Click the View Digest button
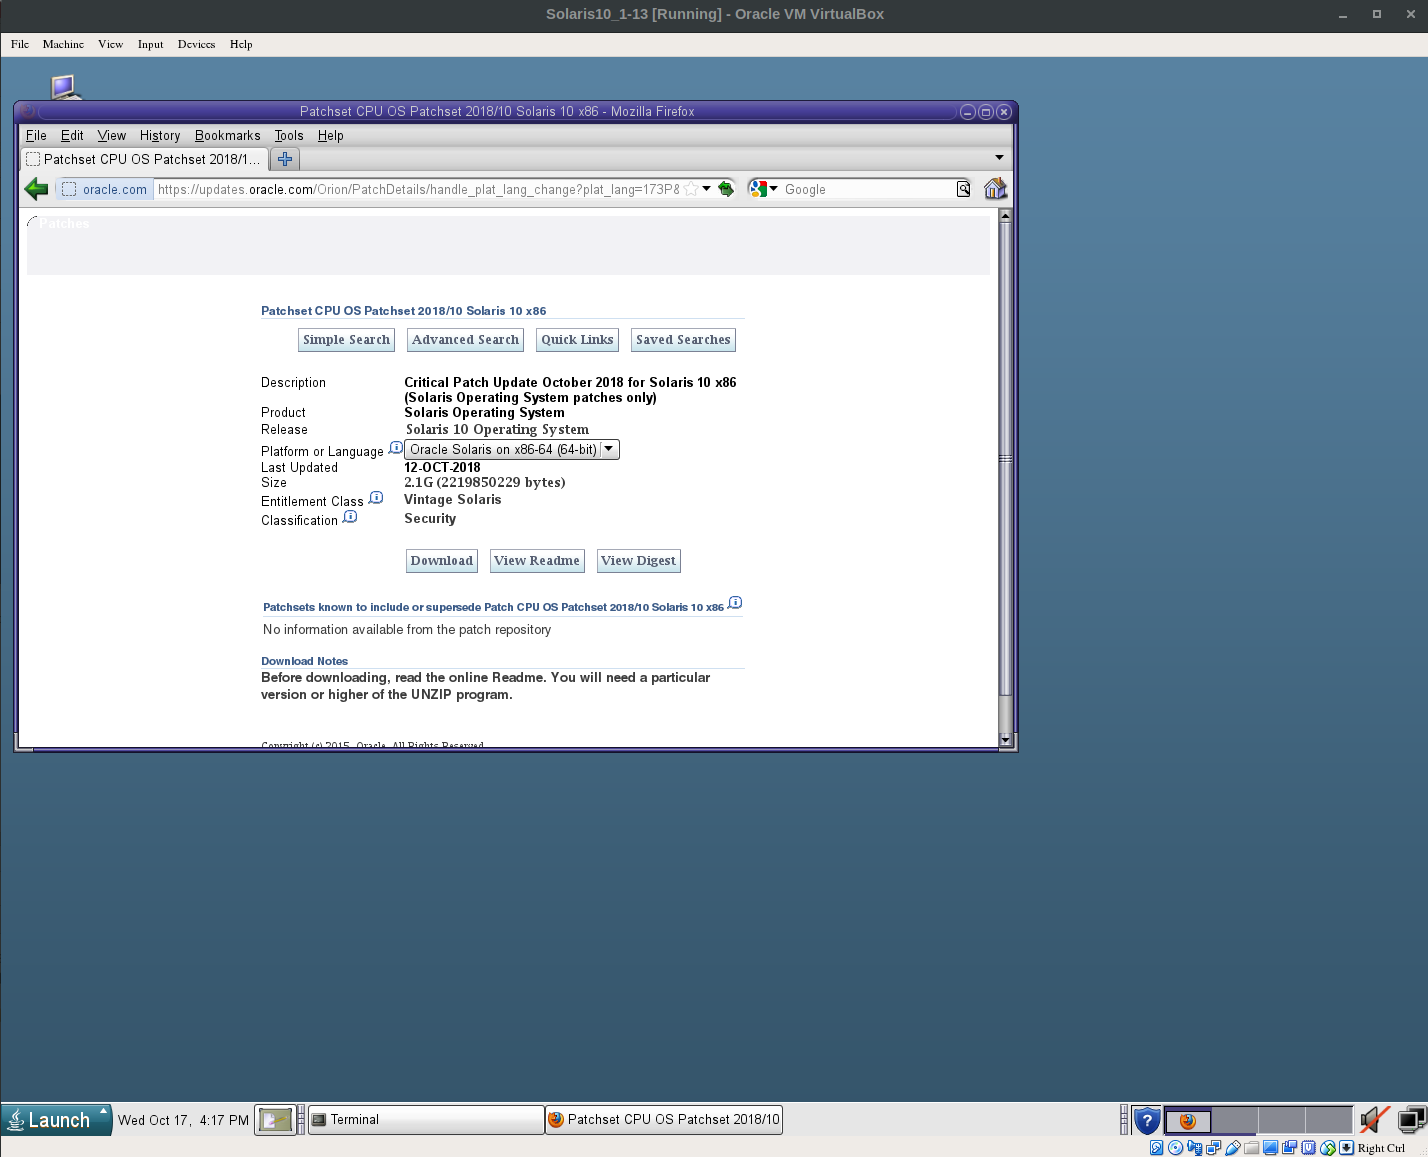Image resolution: width=1428 pixels, height=1157 pixels. pyautogui.click(x=638, y=561)
